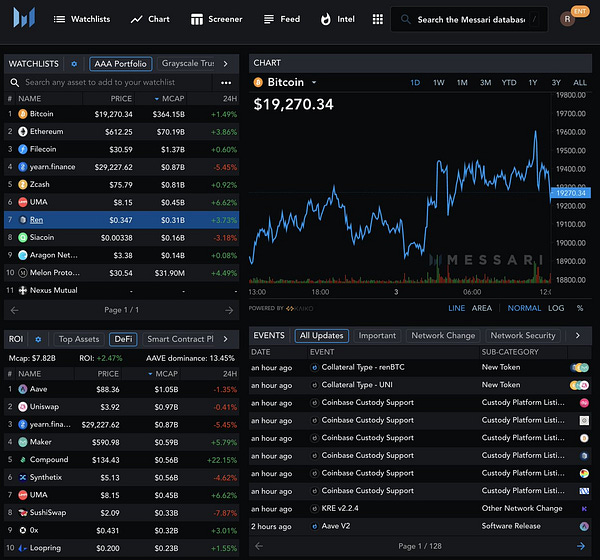Open Aave V2 event entry
The image size is (600, 560).
coord(336,526)
